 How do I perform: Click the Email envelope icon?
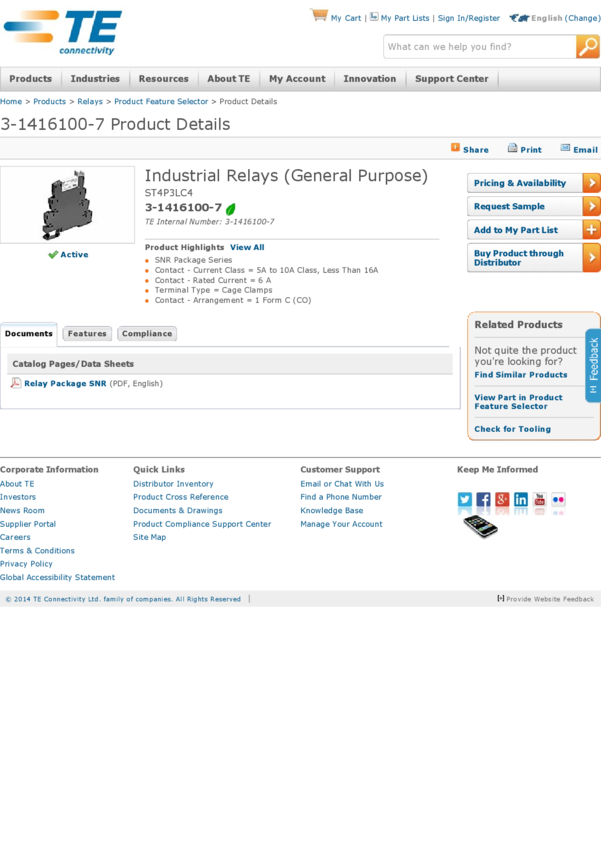[x=565, y=148]
